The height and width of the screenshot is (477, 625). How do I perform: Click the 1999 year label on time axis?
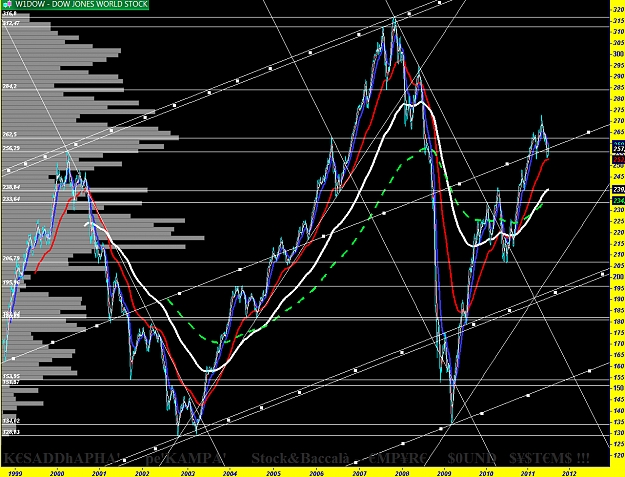[15, 473]
